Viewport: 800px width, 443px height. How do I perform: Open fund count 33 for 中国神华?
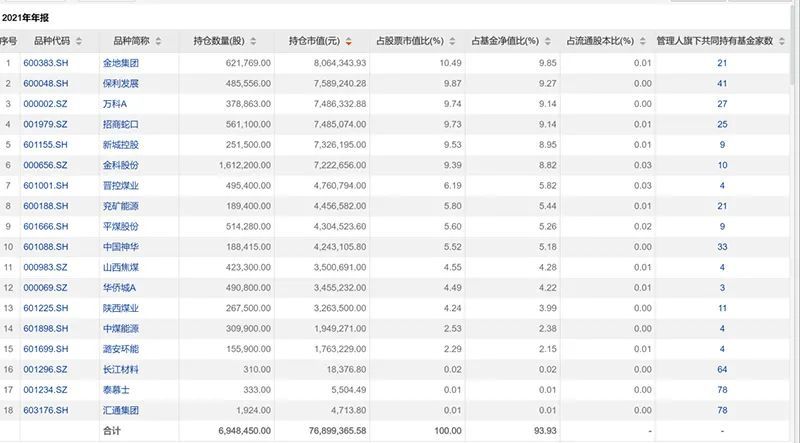(x=722, y=247)
